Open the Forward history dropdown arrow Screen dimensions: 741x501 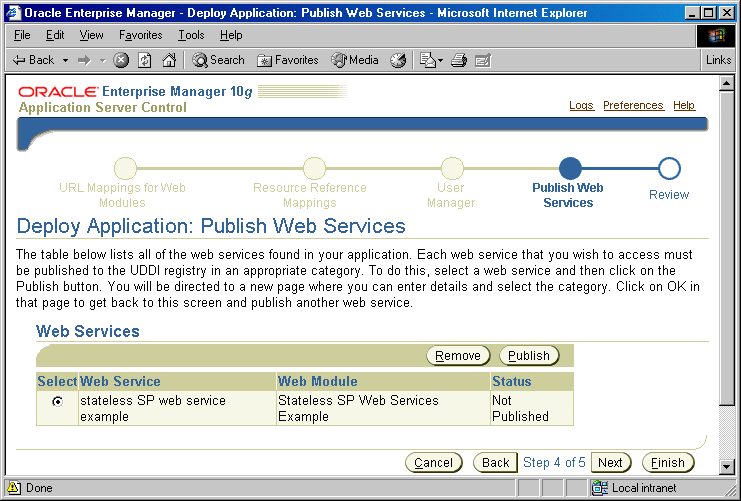tap(103, 60)
